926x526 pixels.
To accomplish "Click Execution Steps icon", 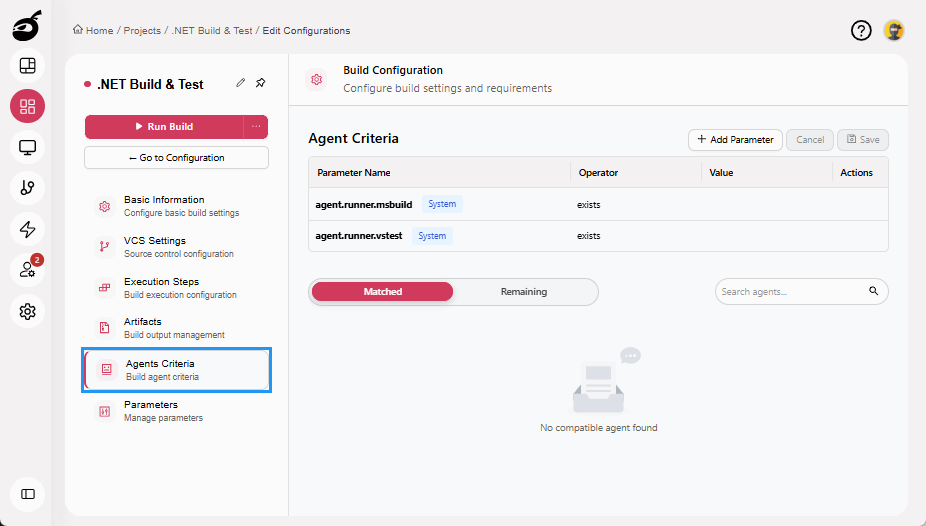I will pyautogui.click(x=105, y=287).
